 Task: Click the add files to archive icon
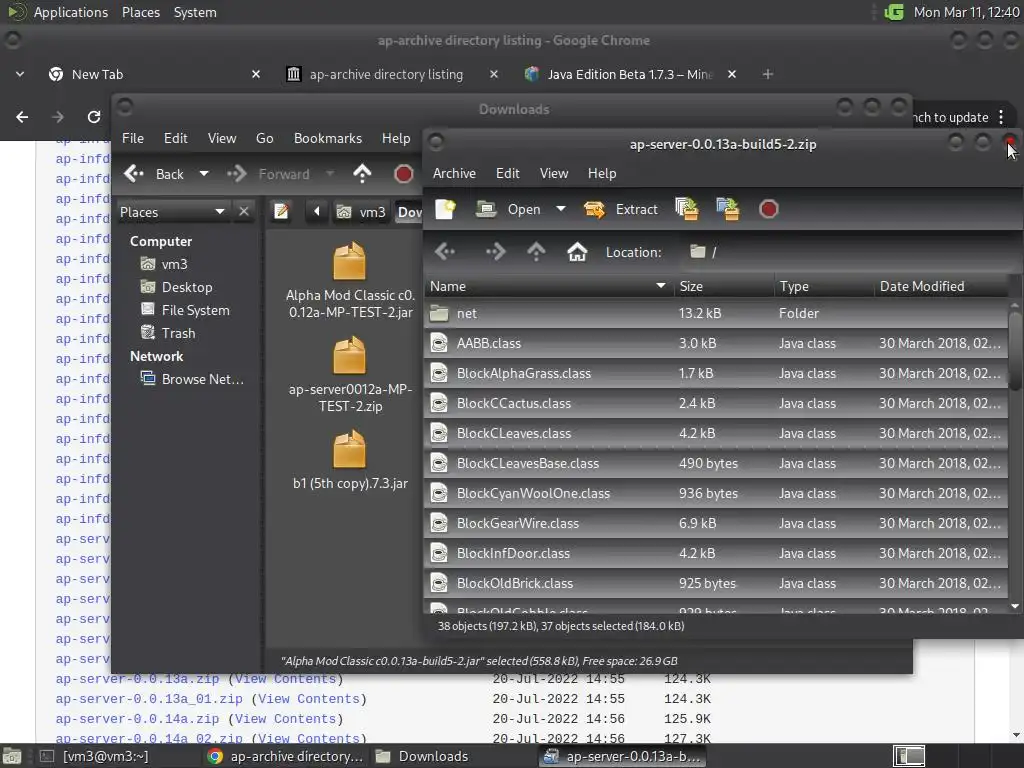[686, 209]
